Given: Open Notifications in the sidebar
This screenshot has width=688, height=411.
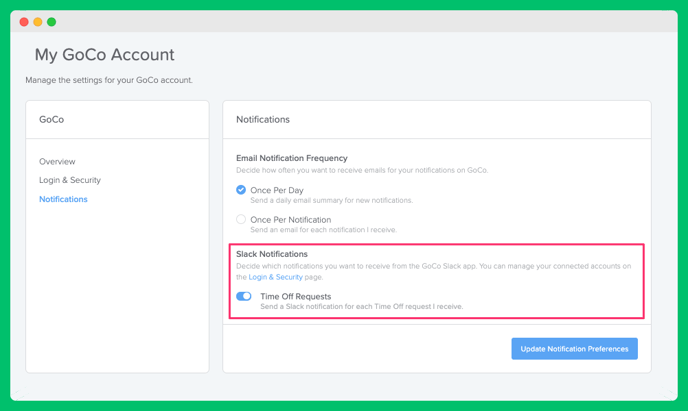Looking at the screenshot, I should [x=63, y=199].
